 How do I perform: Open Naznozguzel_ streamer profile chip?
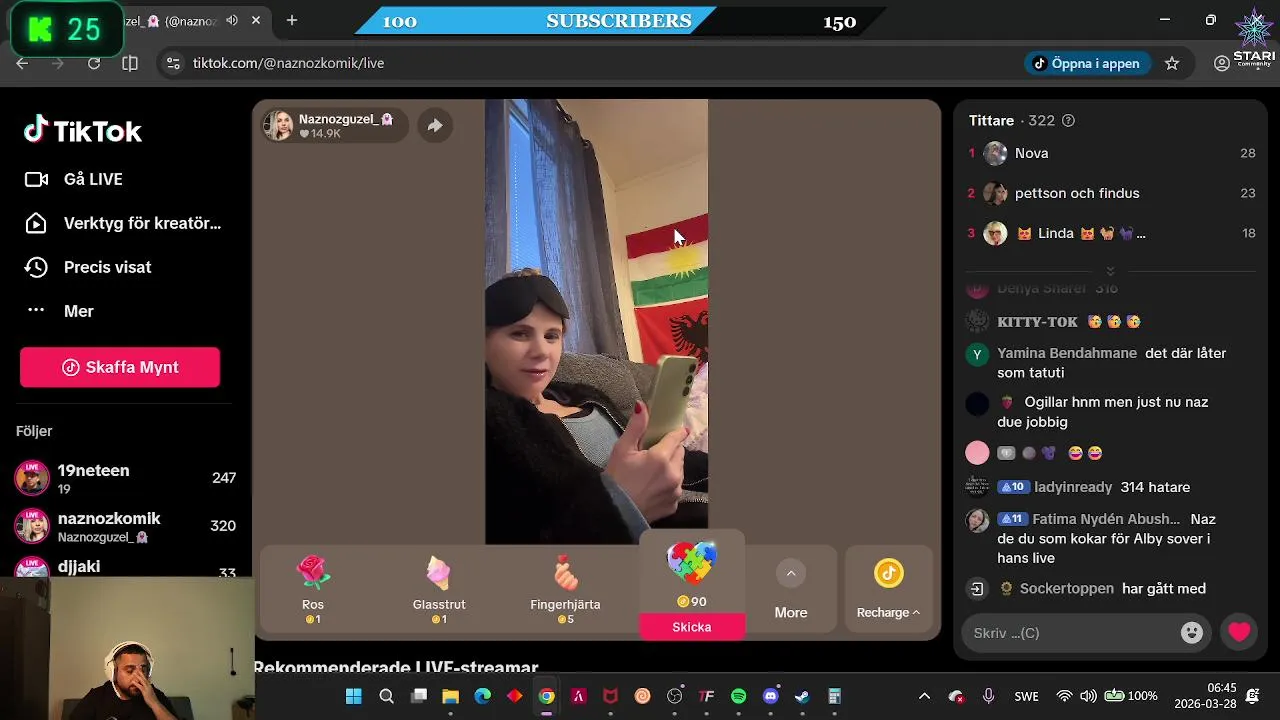tap(334, 125)
